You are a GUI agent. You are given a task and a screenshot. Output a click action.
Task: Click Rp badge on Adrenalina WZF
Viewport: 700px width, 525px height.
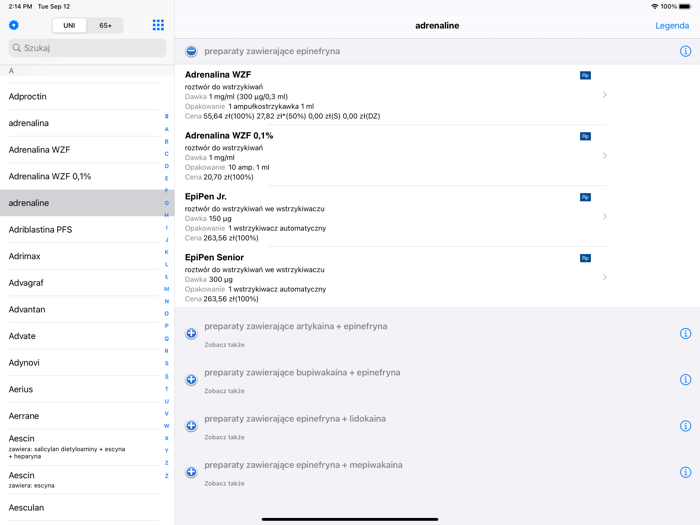tap(585, 75)
